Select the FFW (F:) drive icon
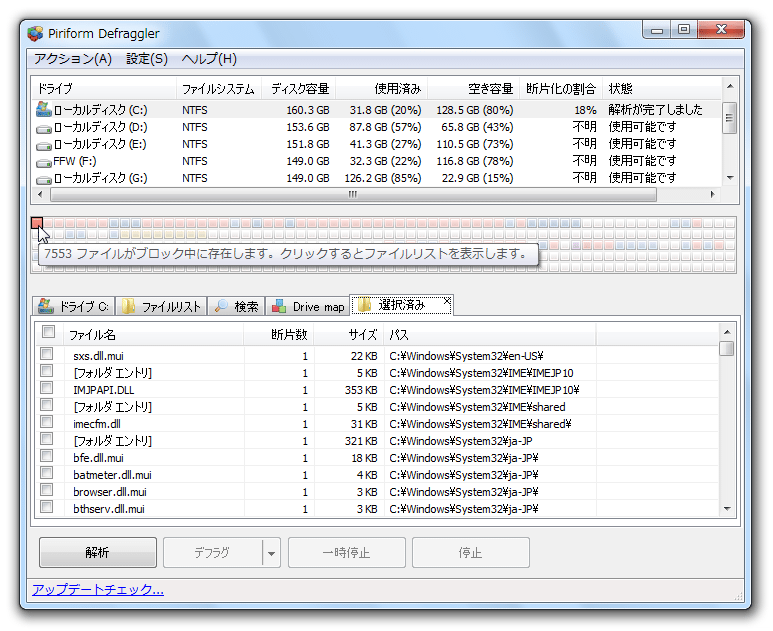 tap(44, 163)
